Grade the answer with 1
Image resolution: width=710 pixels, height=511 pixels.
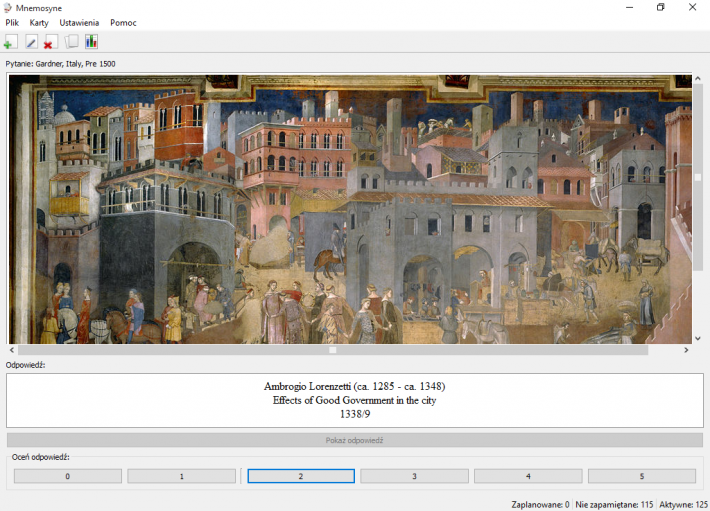pos(182,476)
